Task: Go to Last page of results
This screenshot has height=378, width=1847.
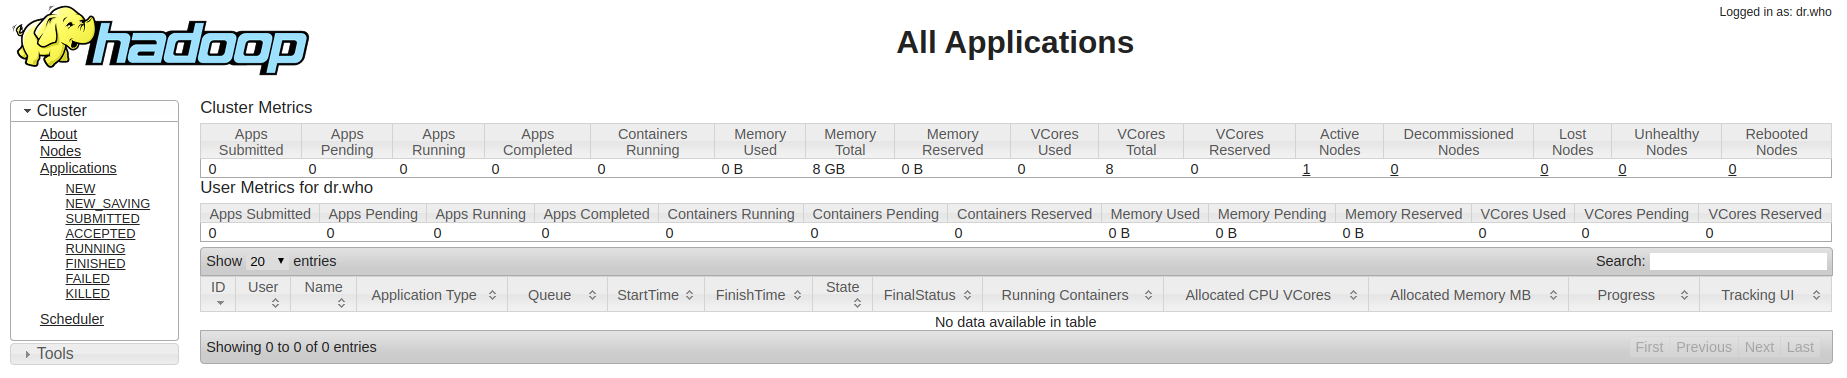Action: point(1800,347)
